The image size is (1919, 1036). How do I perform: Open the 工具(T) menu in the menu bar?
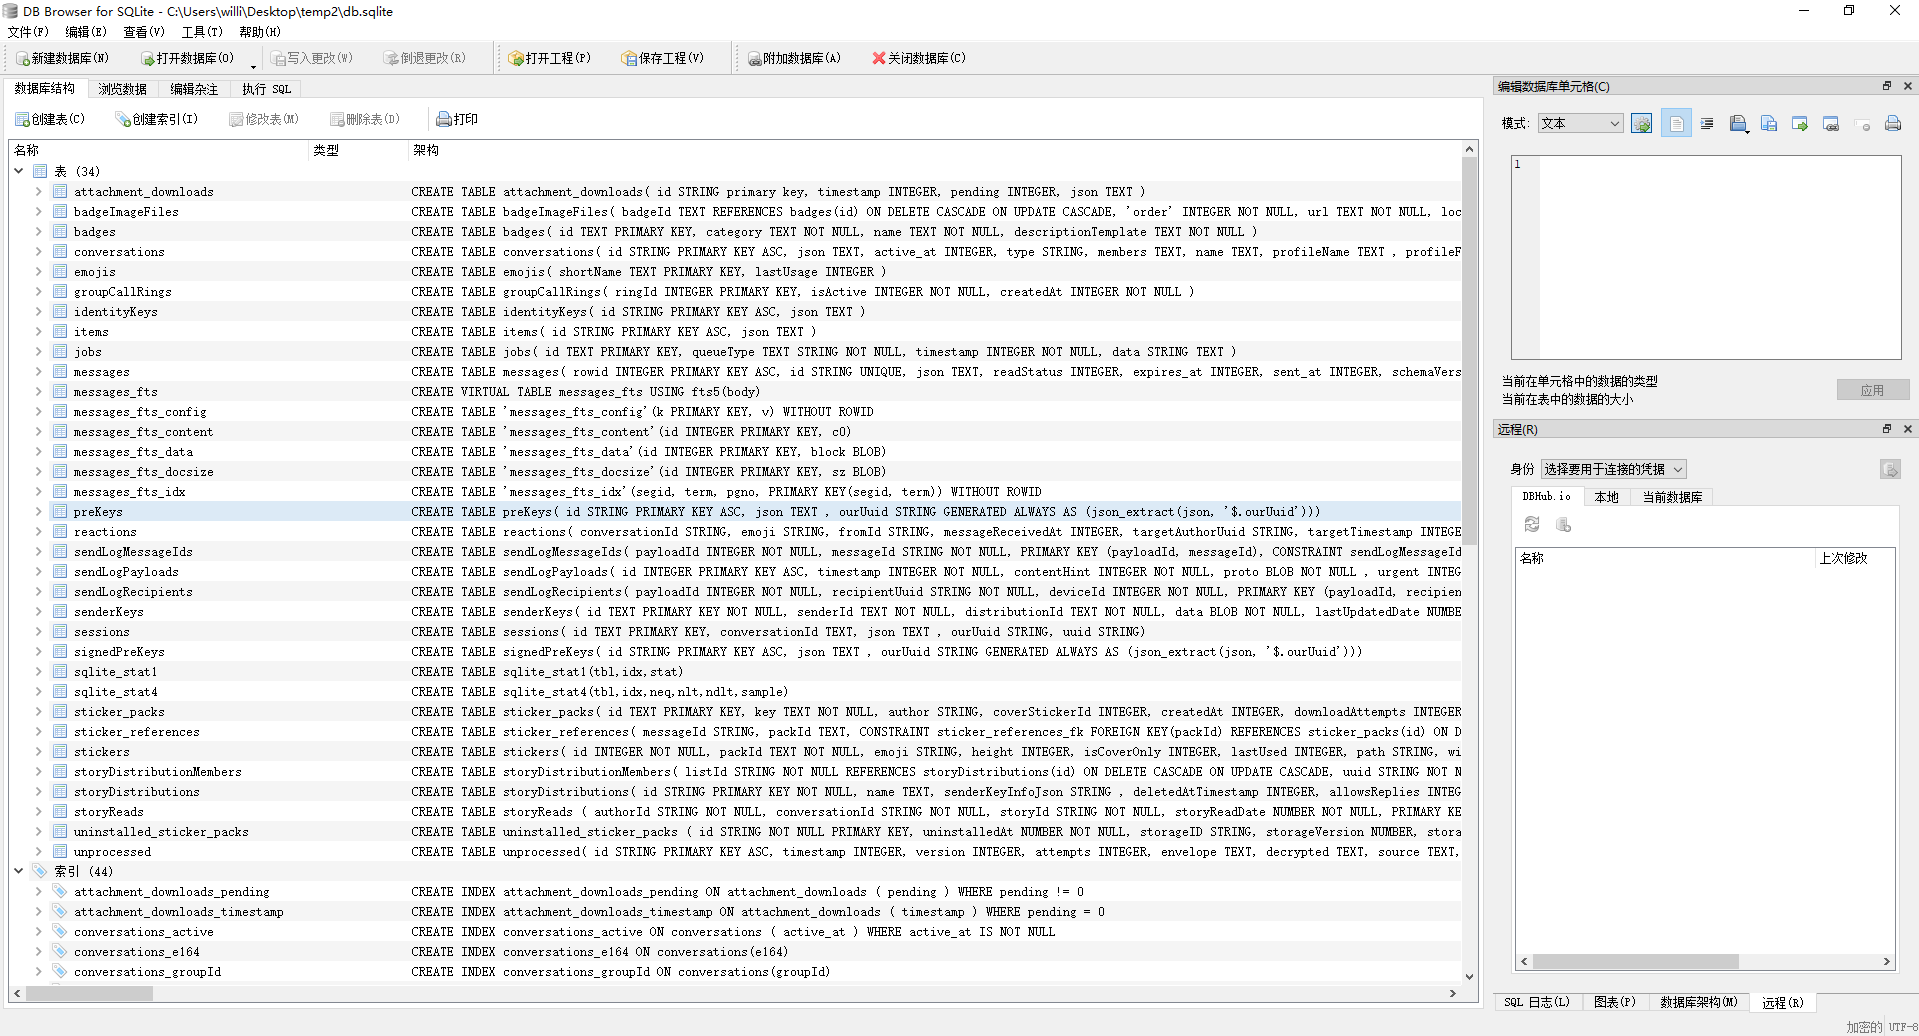[x=201, y=32]
